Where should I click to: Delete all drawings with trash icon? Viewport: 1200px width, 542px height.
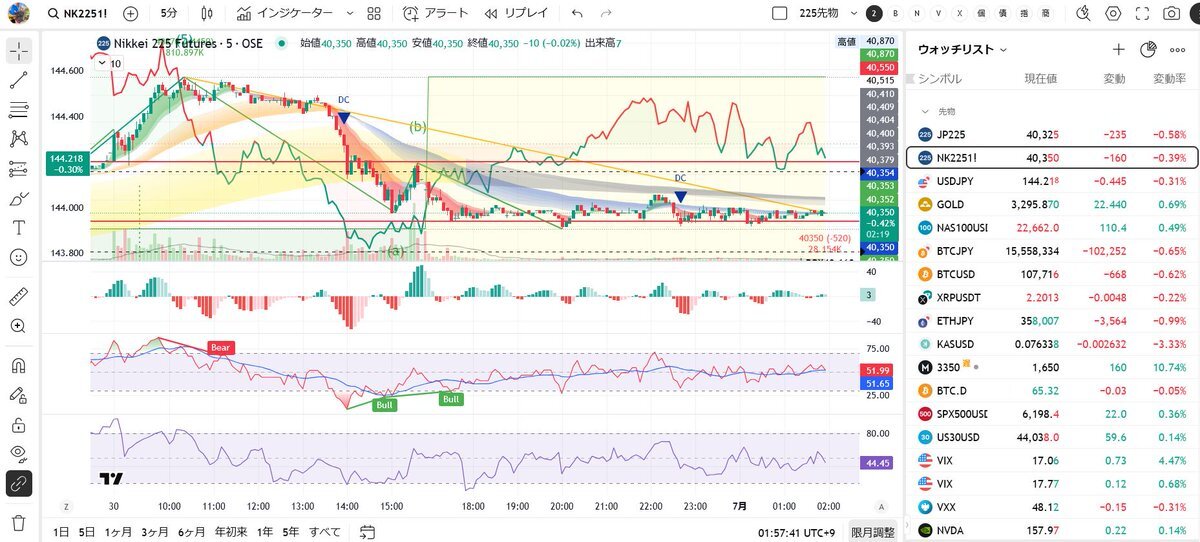(x=19, y=522)
